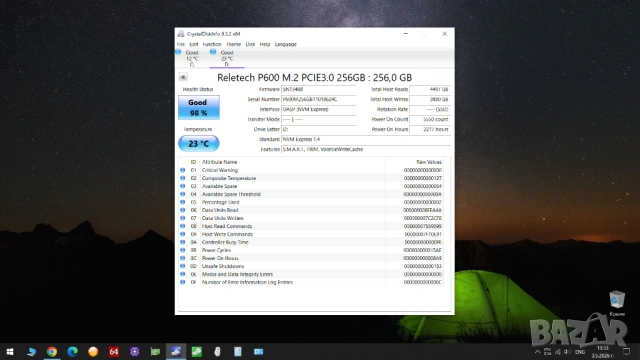Show hidden system tray icons chevron
The height and width of the screenshot is (360, 640).
click(x=538, y=352)
